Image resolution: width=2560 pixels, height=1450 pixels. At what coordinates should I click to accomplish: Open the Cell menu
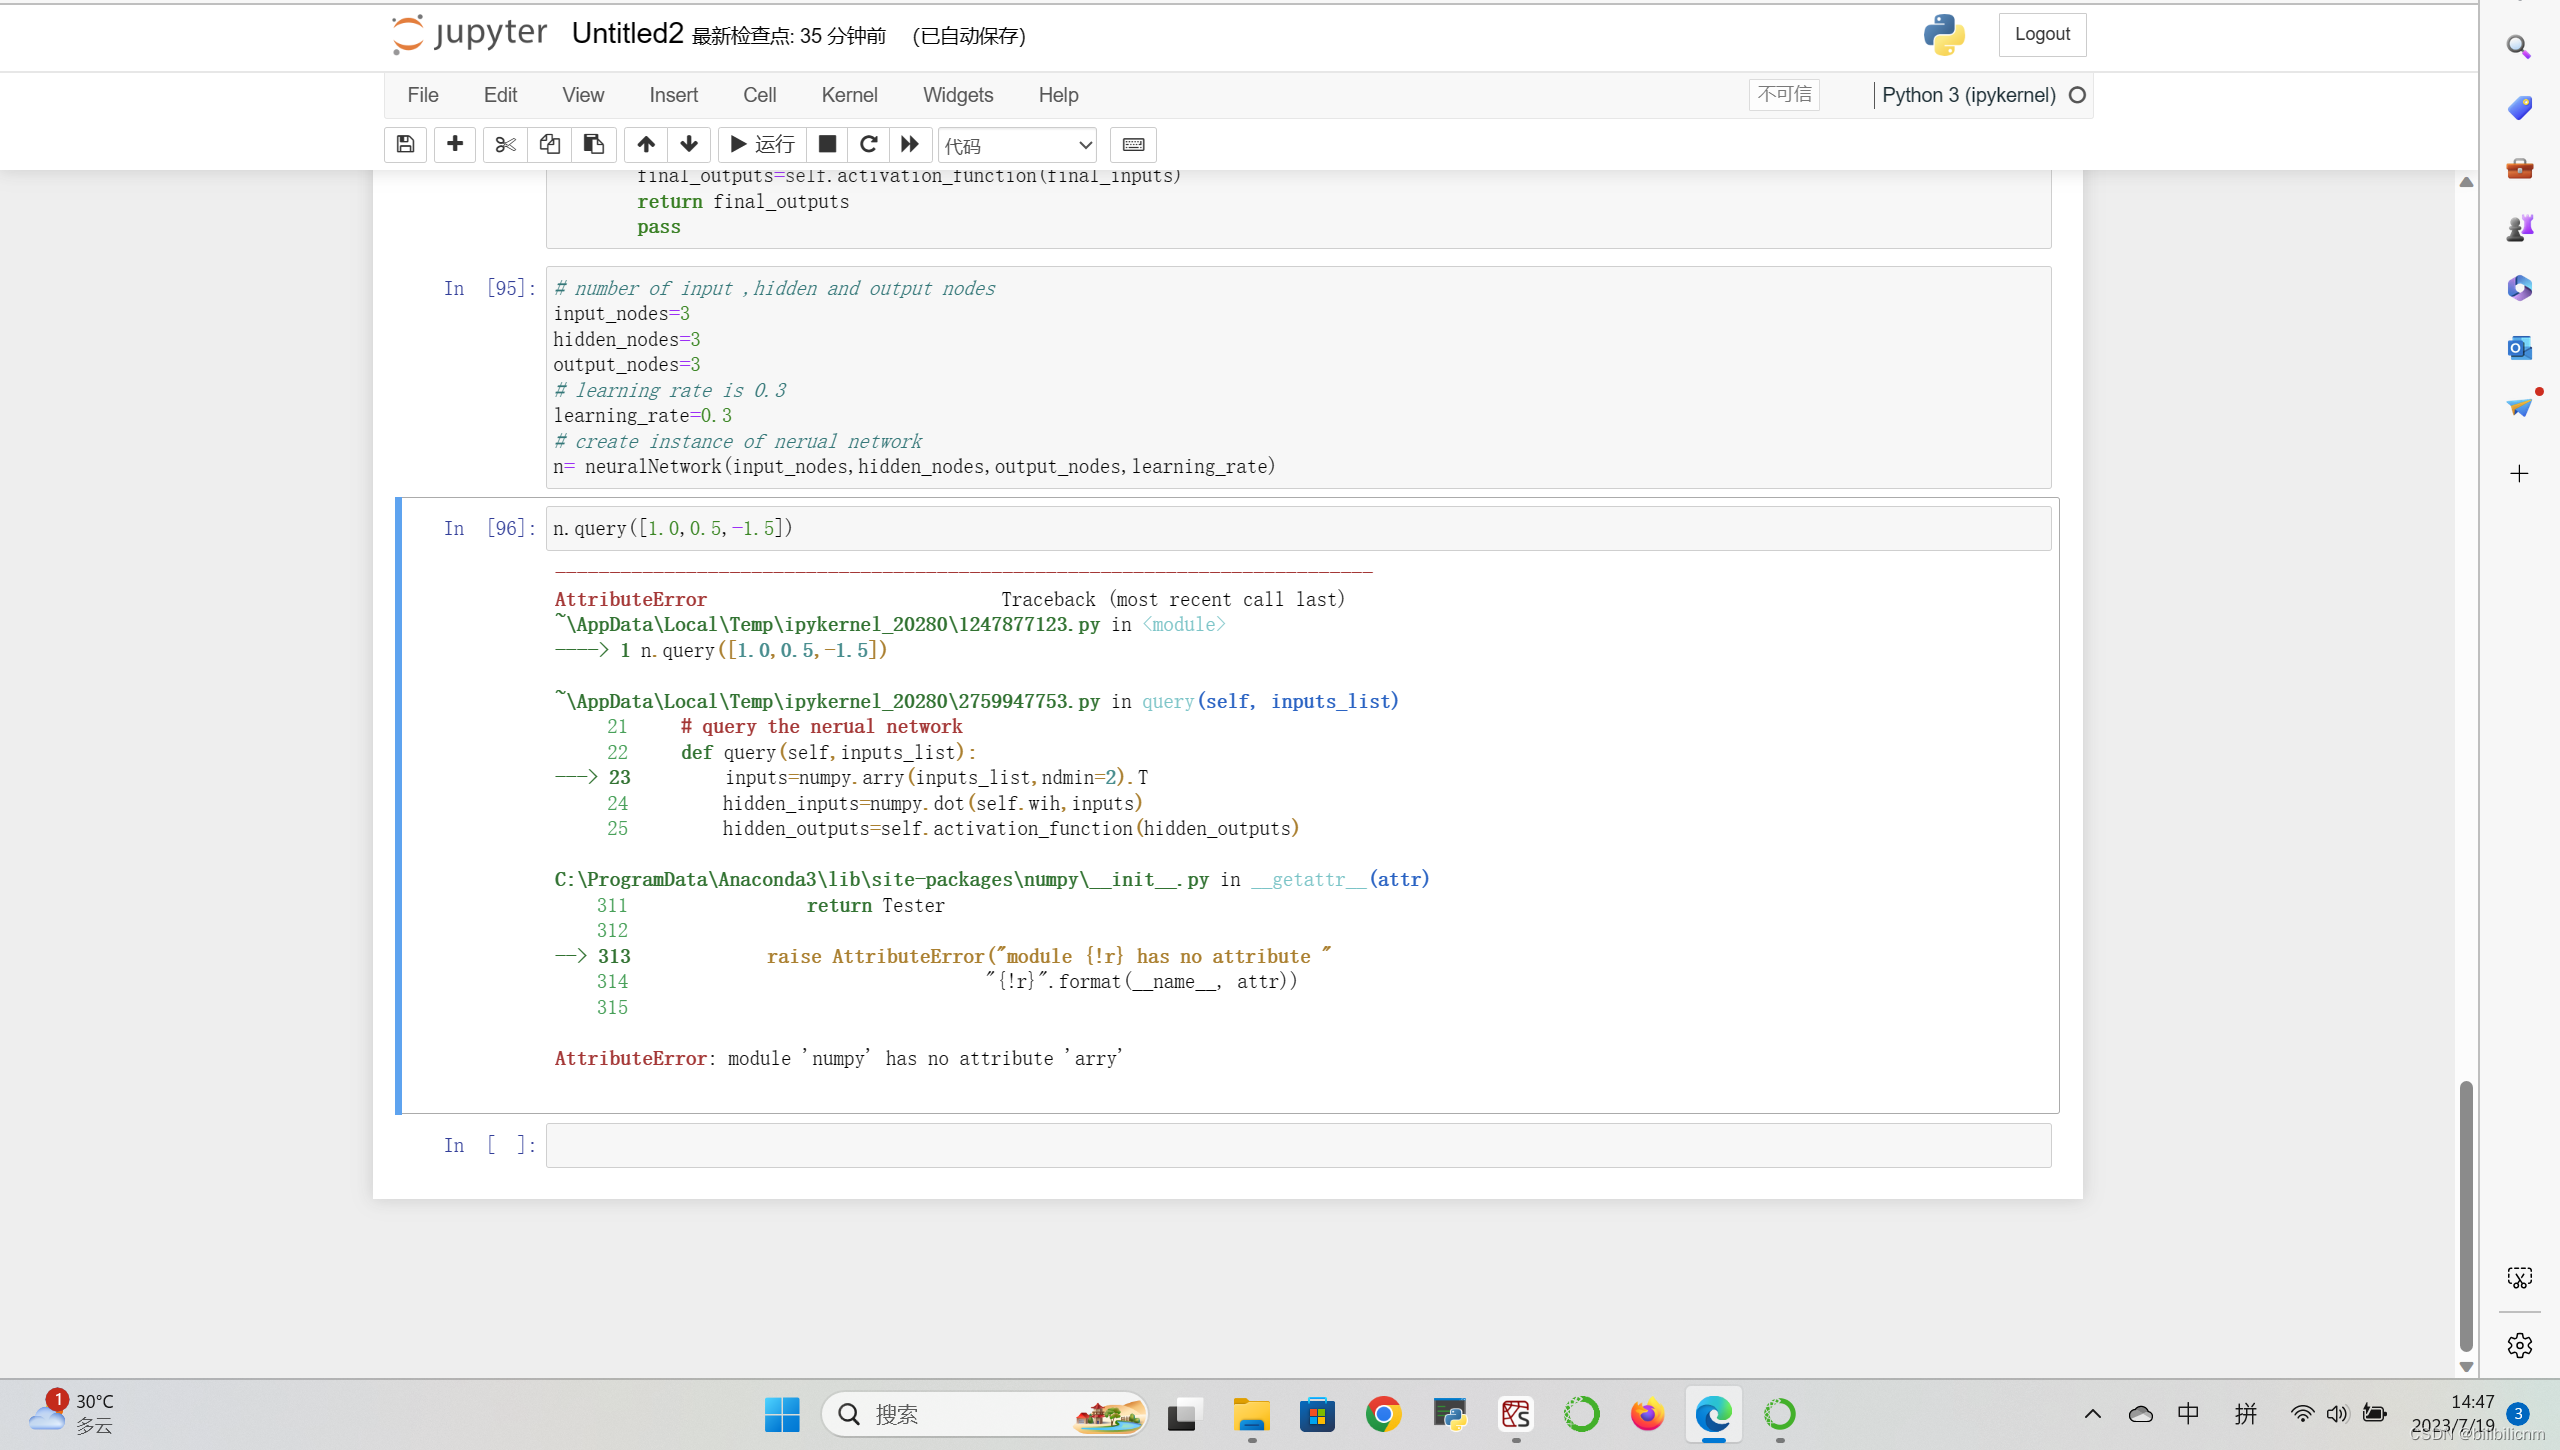click(x=759, y=95)
